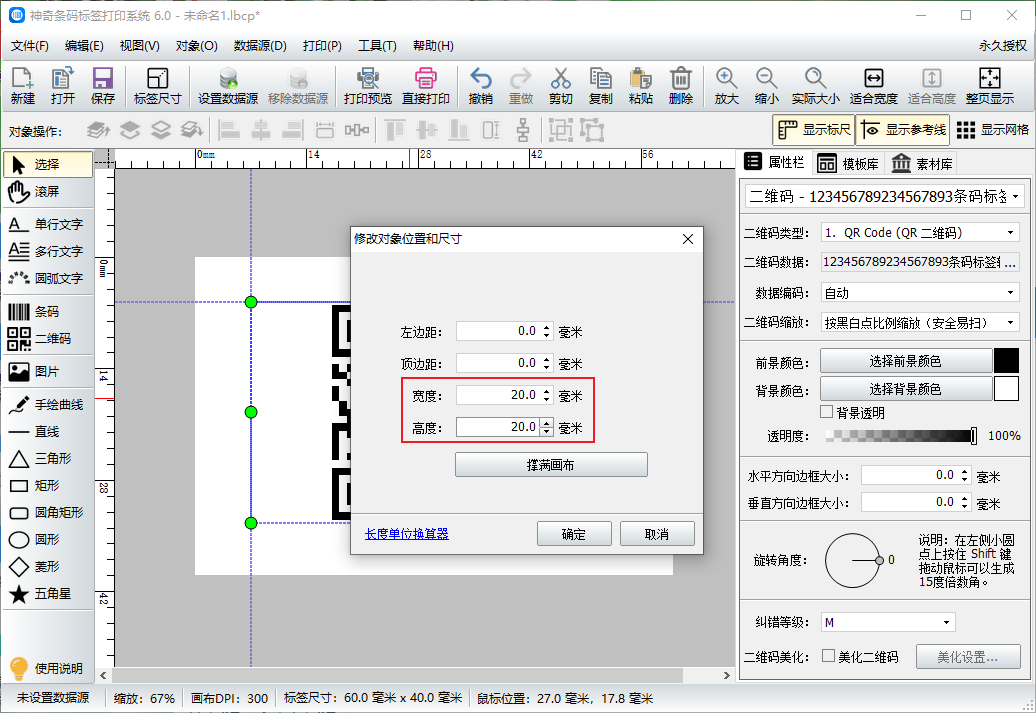This screenshot has width=1036, height=713.
Task: Choose the 多行文字 multi-line text tool
Action: 48,251
